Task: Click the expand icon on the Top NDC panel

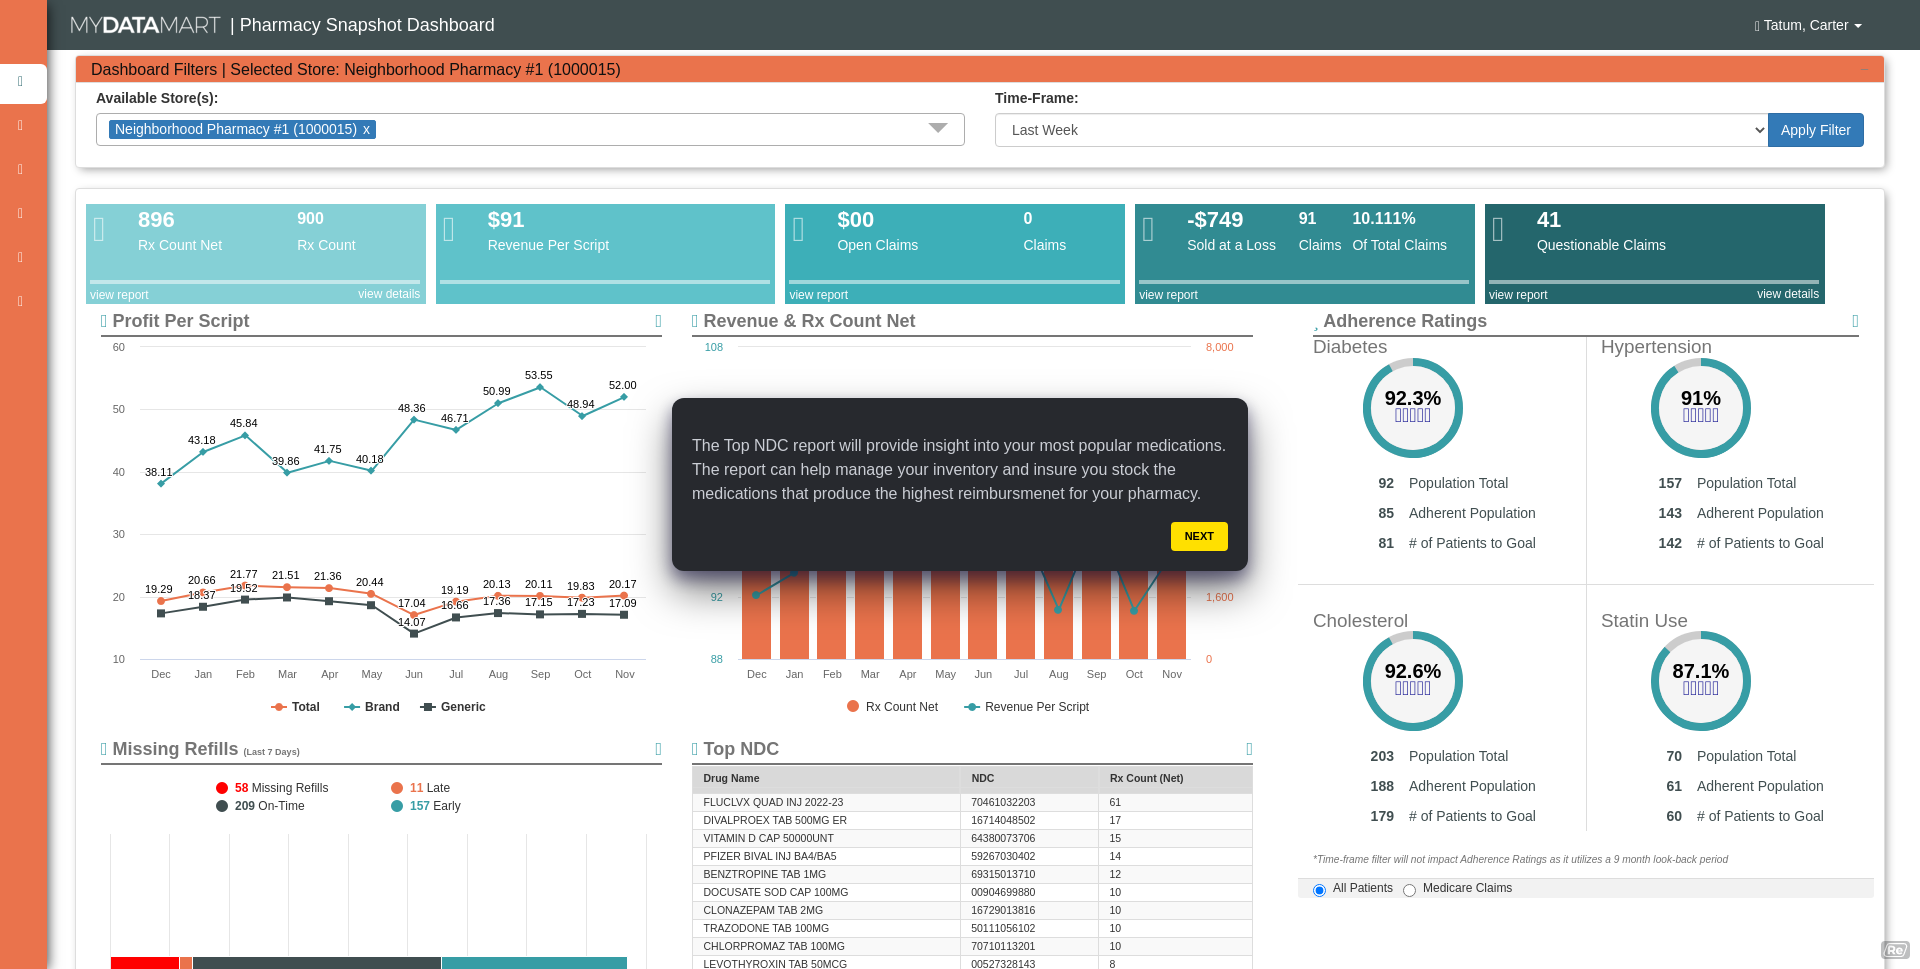Action: (x=1248, y=749)
